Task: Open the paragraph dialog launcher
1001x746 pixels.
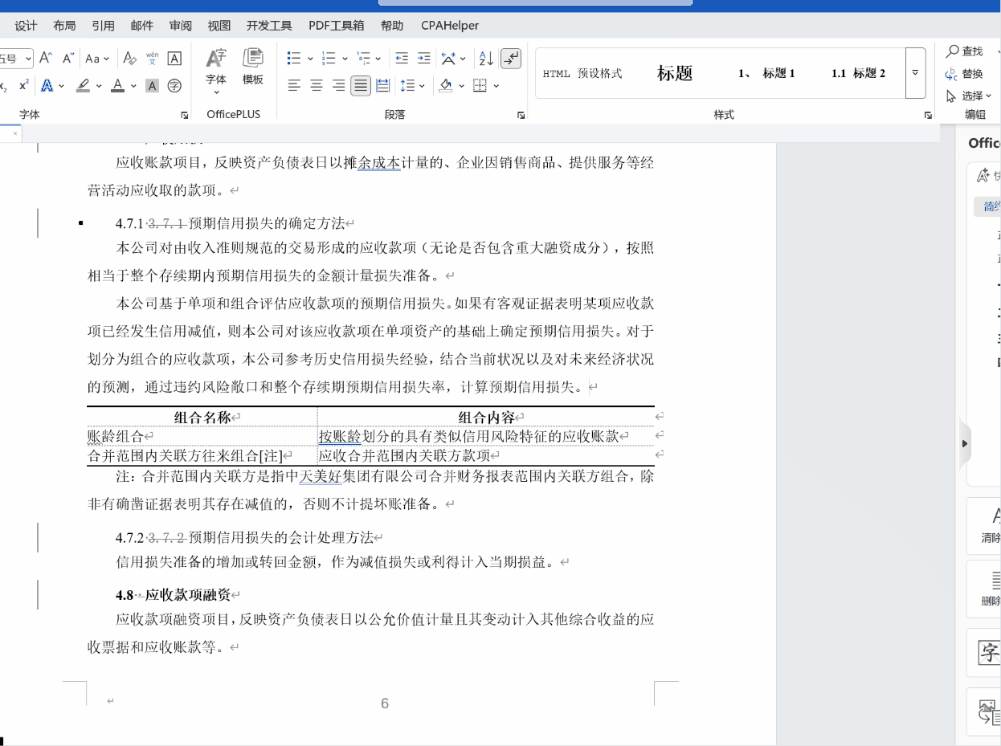Action: [x=521, y=116]
